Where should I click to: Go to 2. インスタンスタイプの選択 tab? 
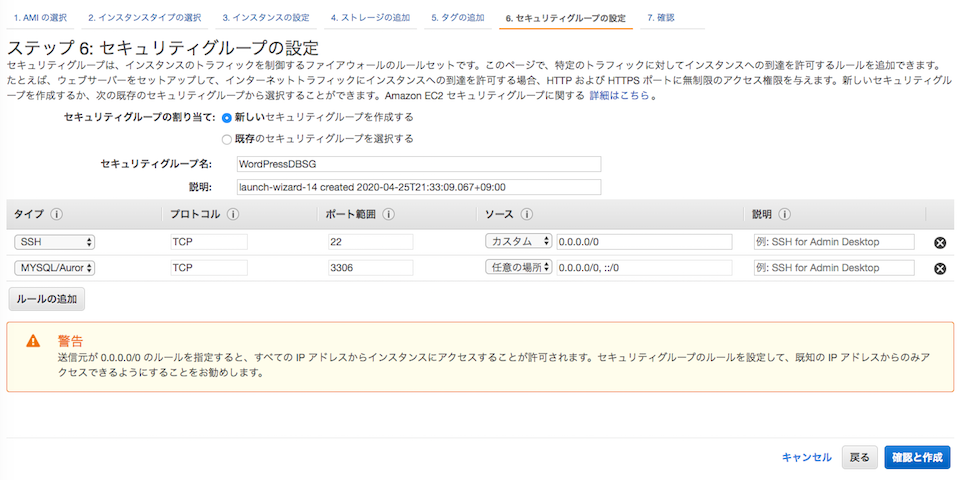[144, 18]
